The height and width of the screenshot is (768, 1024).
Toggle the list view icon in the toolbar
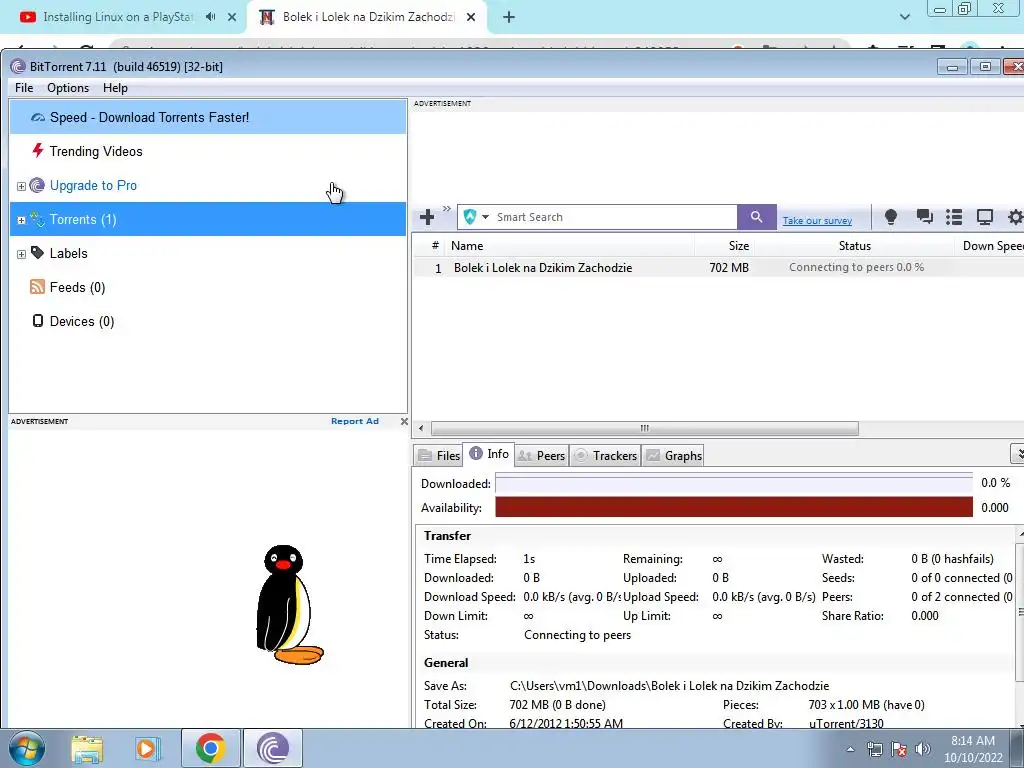pos(954,217)
